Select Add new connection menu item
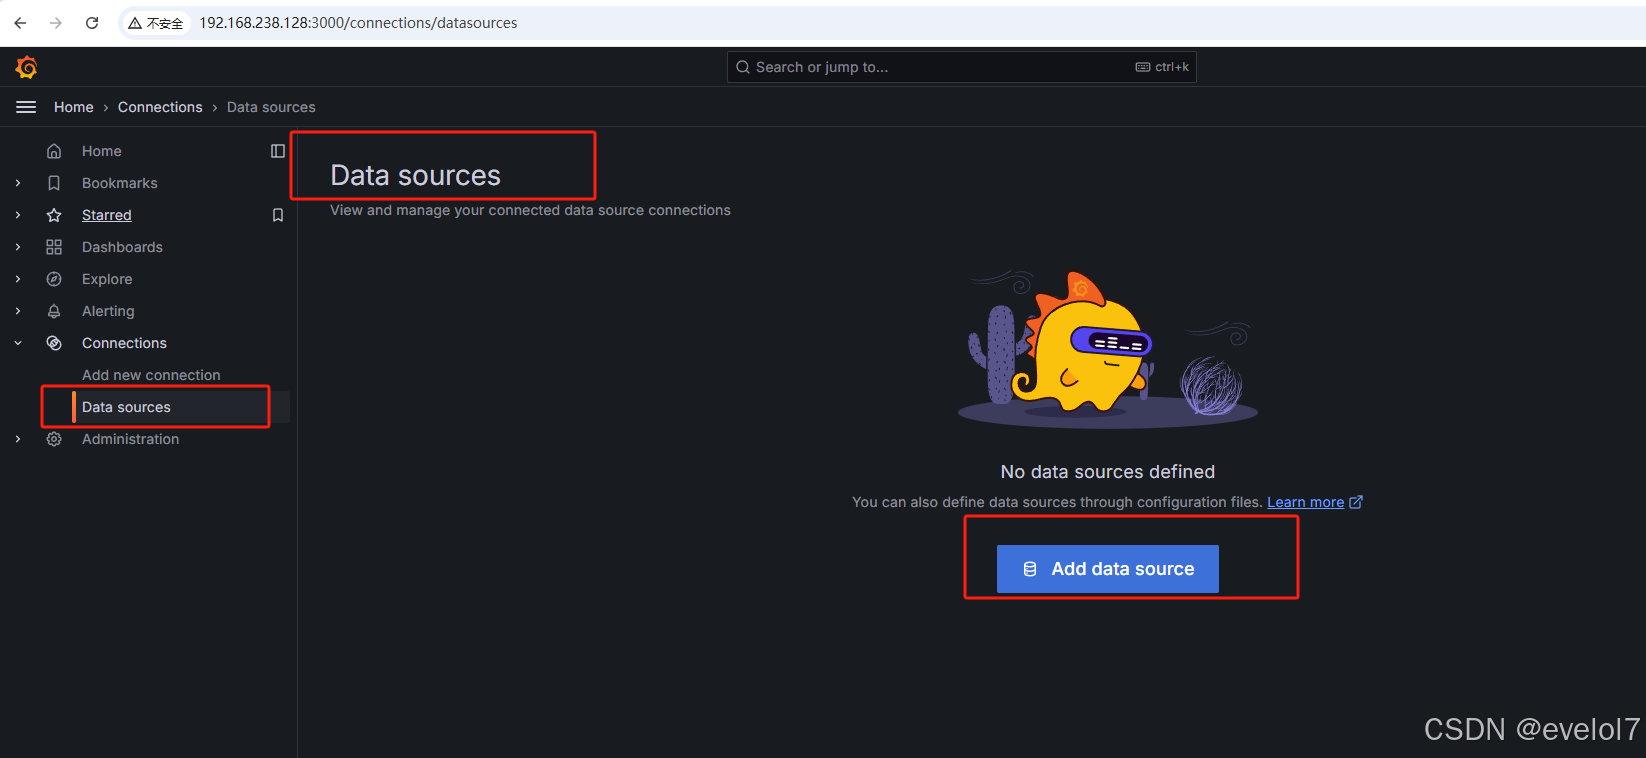Screen dimensions: 1646x758 [x=151, y=375]
